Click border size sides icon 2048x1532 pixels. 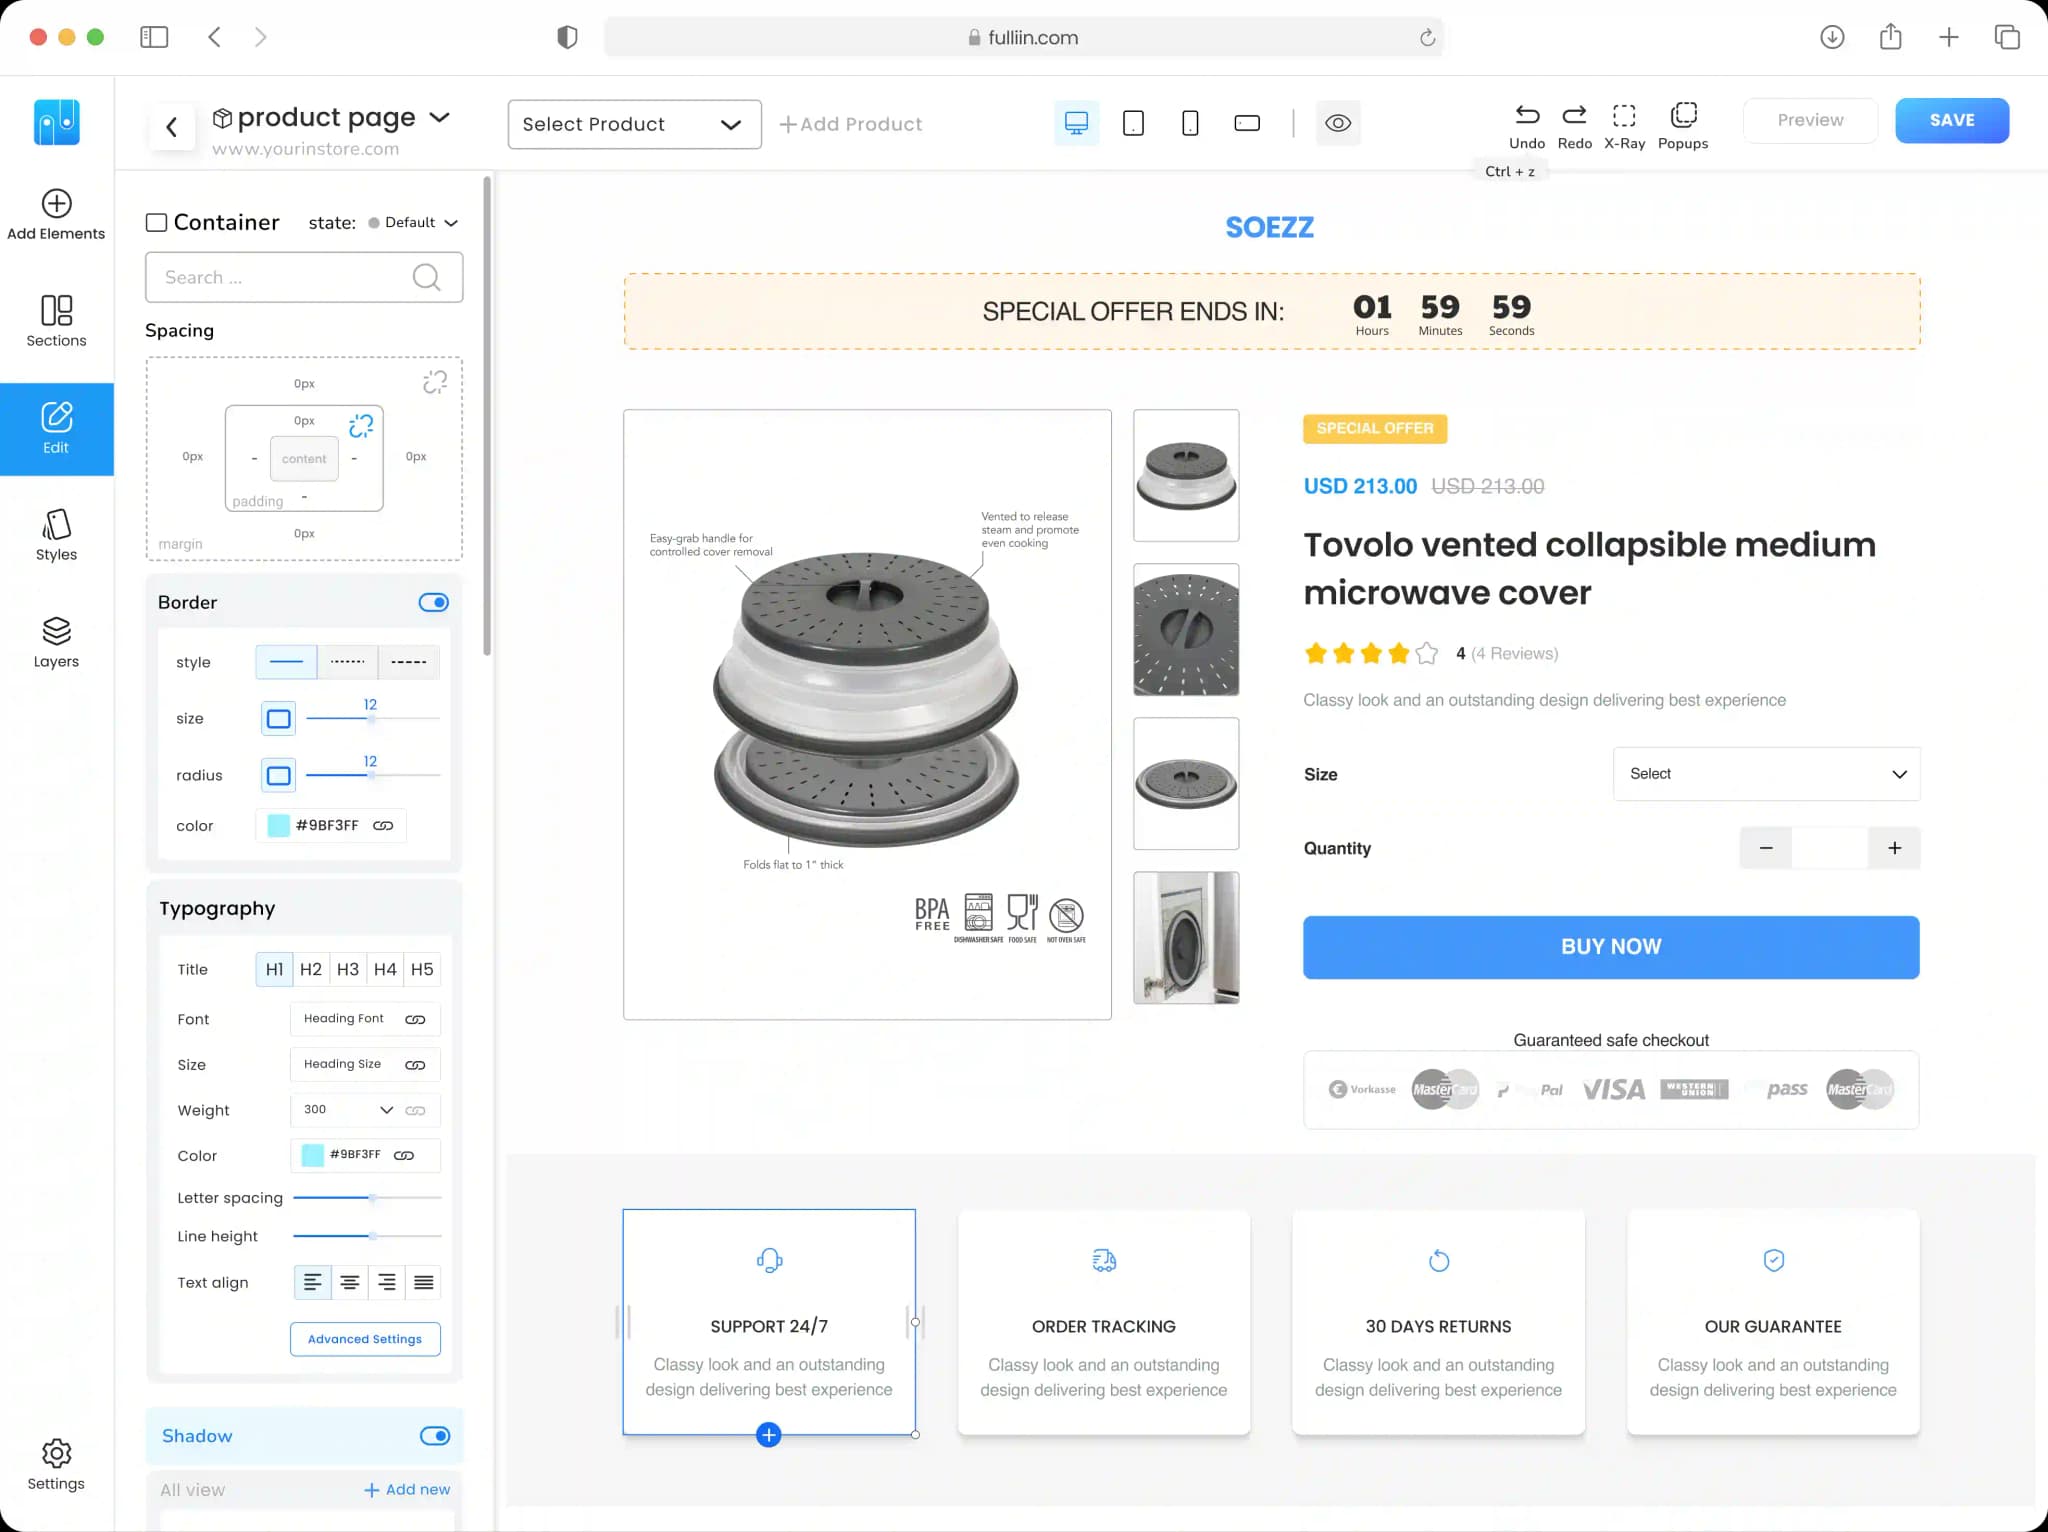pyautogui.click(x=279, y=718)
